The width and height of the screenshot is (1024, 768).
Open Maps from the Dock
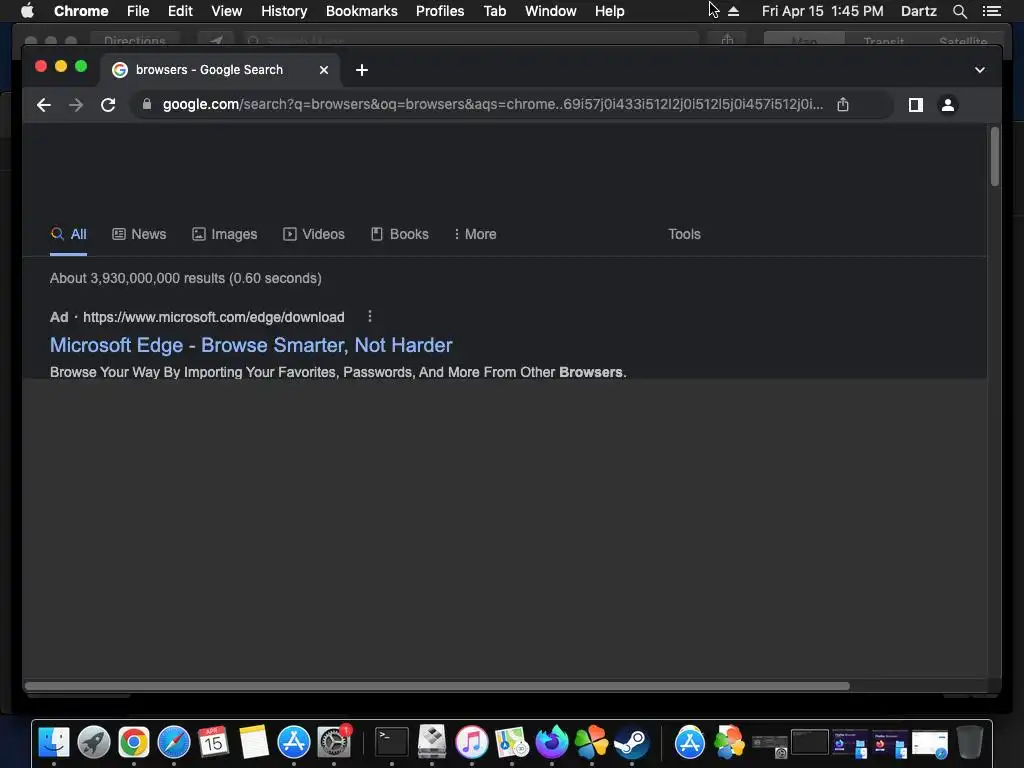point(511,742)
